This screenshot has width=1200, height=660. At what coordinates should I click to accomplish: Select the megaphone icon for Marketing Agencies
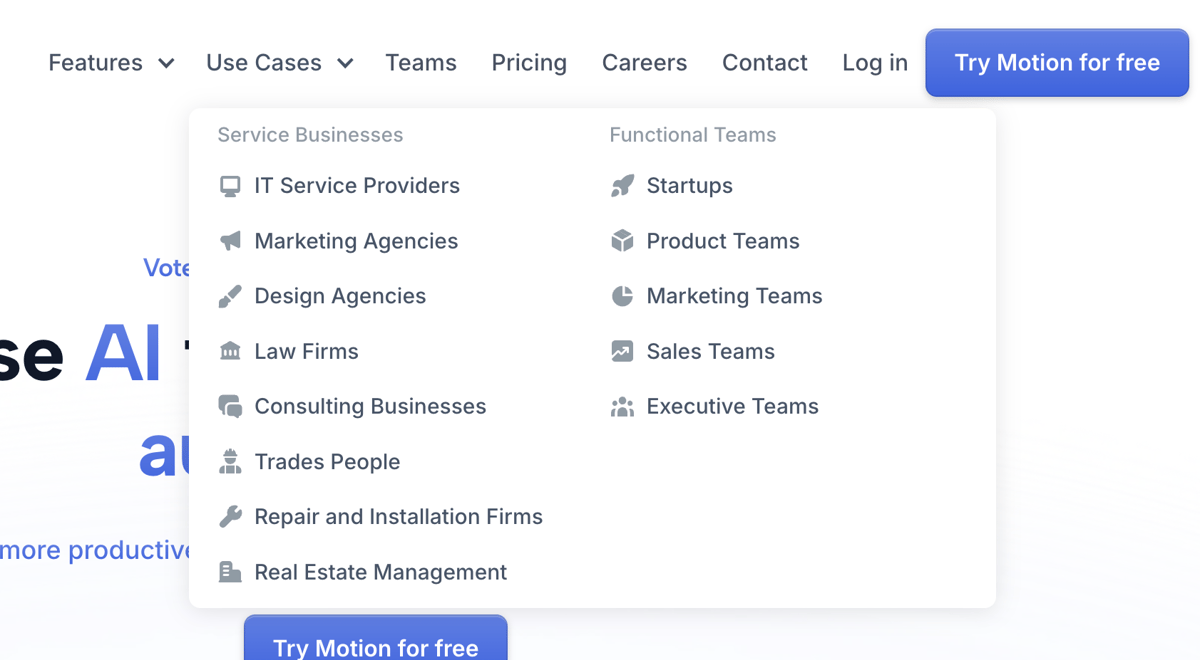click(x=231, y=240)
